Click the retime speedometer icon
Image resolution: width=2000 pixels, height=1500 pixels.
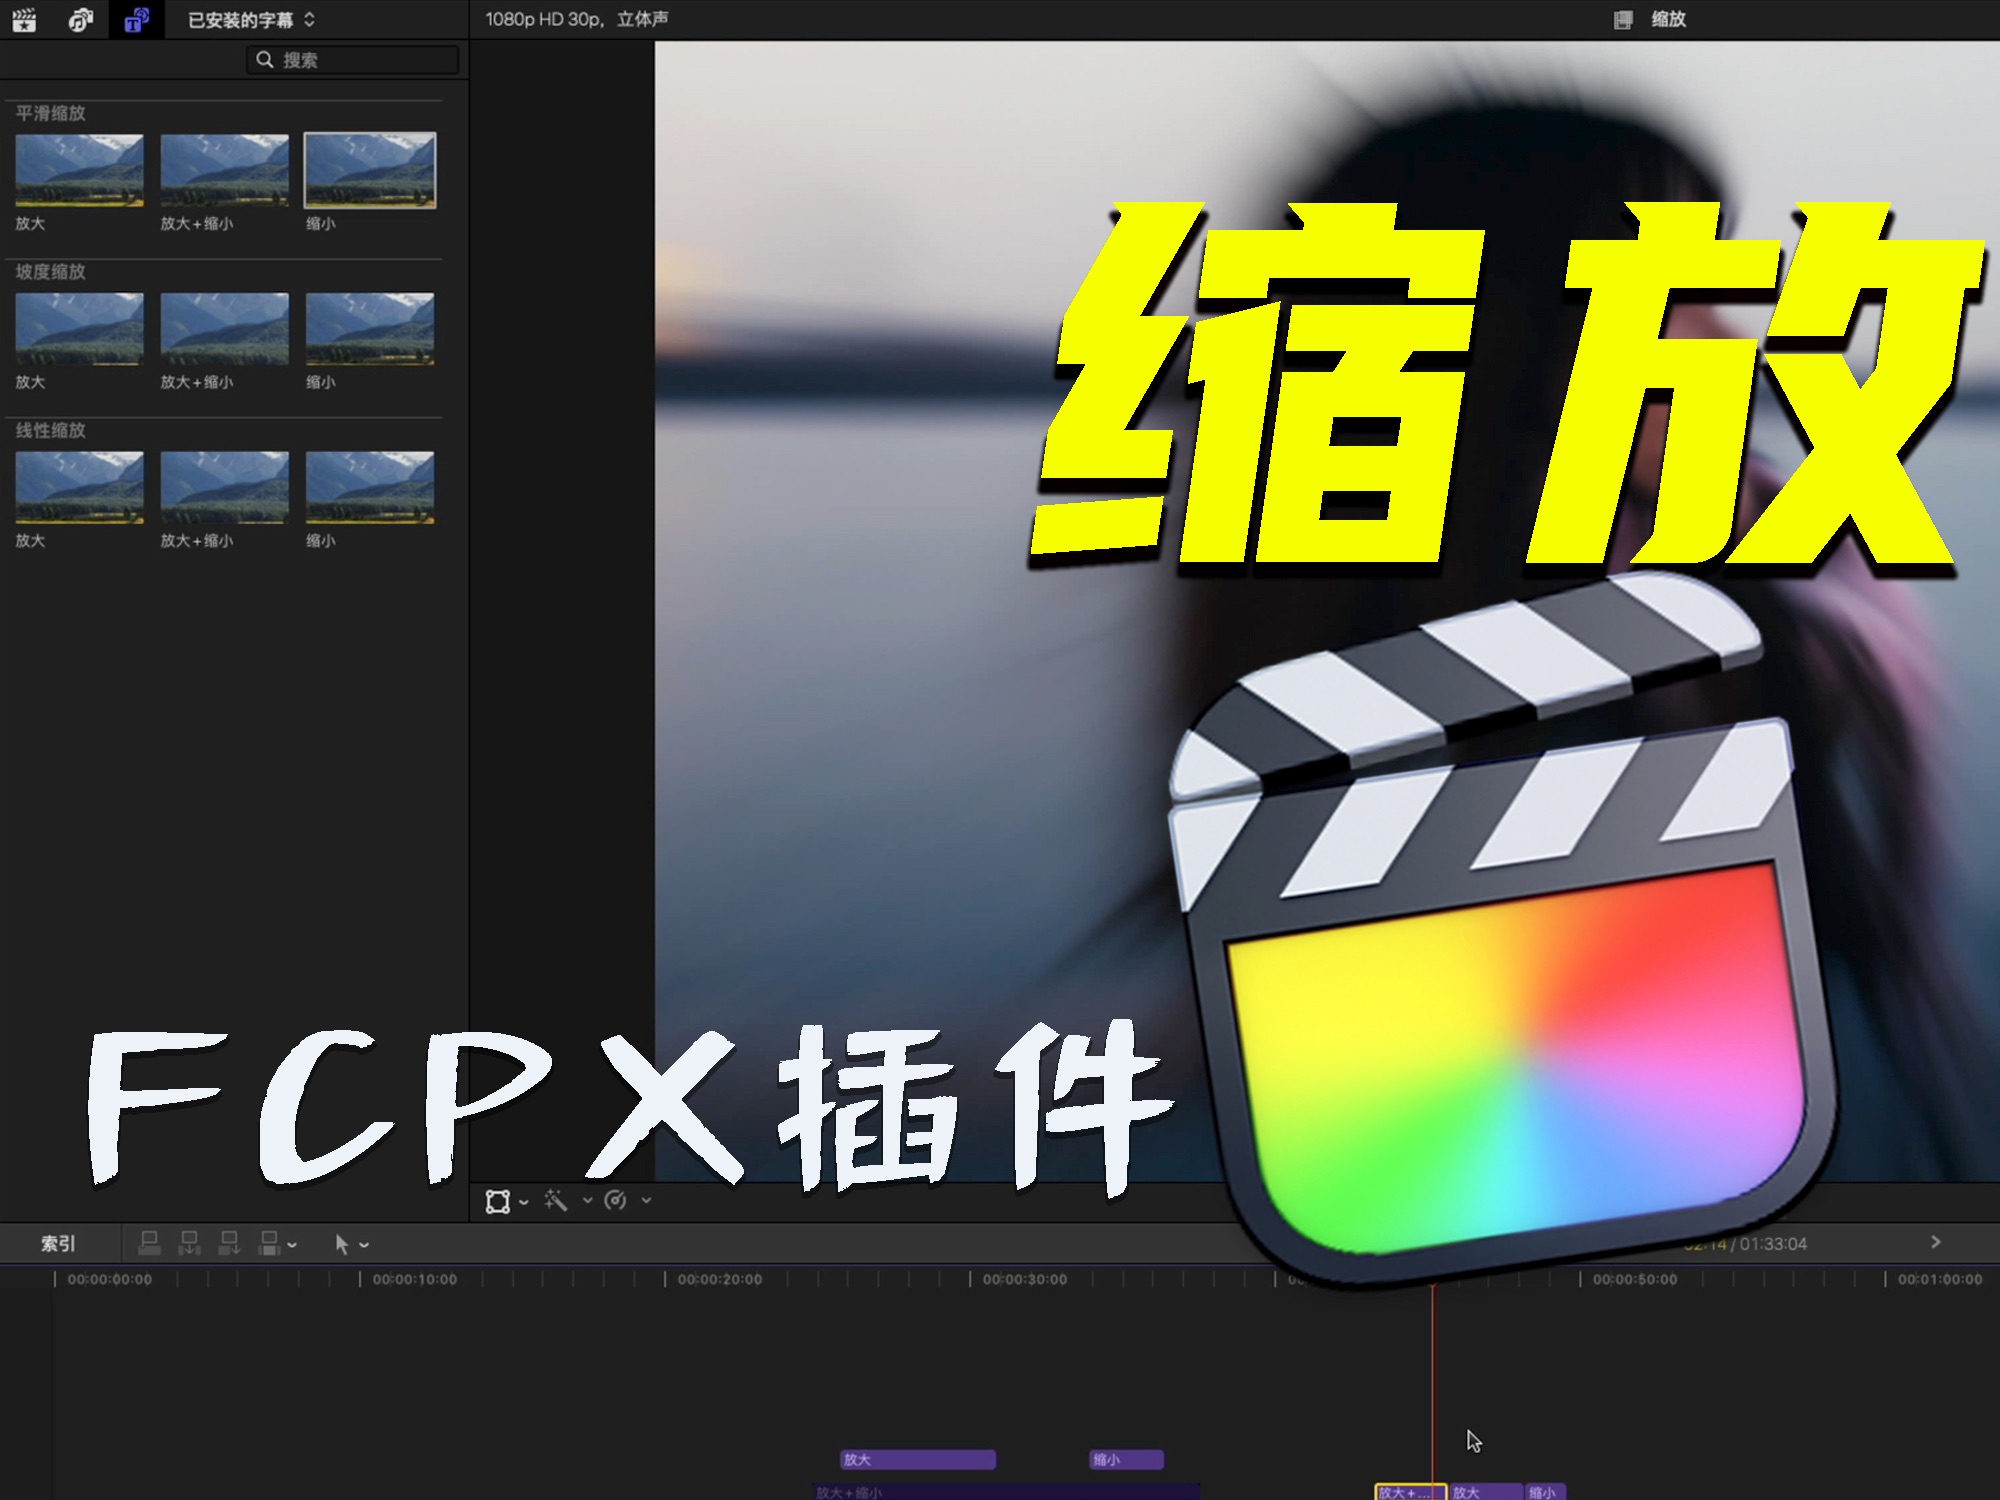coord(616,1200)
